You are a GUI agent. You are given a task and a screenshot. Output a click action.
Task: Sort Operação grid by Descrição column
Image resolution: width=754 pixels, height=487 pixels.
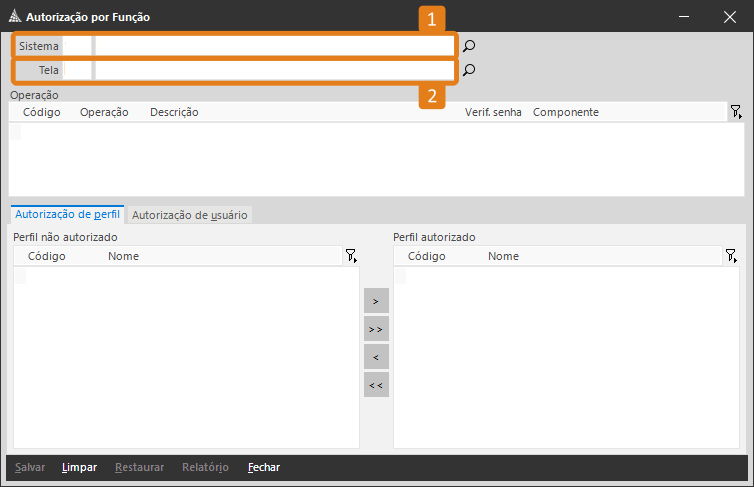click(x=174, y=112)
